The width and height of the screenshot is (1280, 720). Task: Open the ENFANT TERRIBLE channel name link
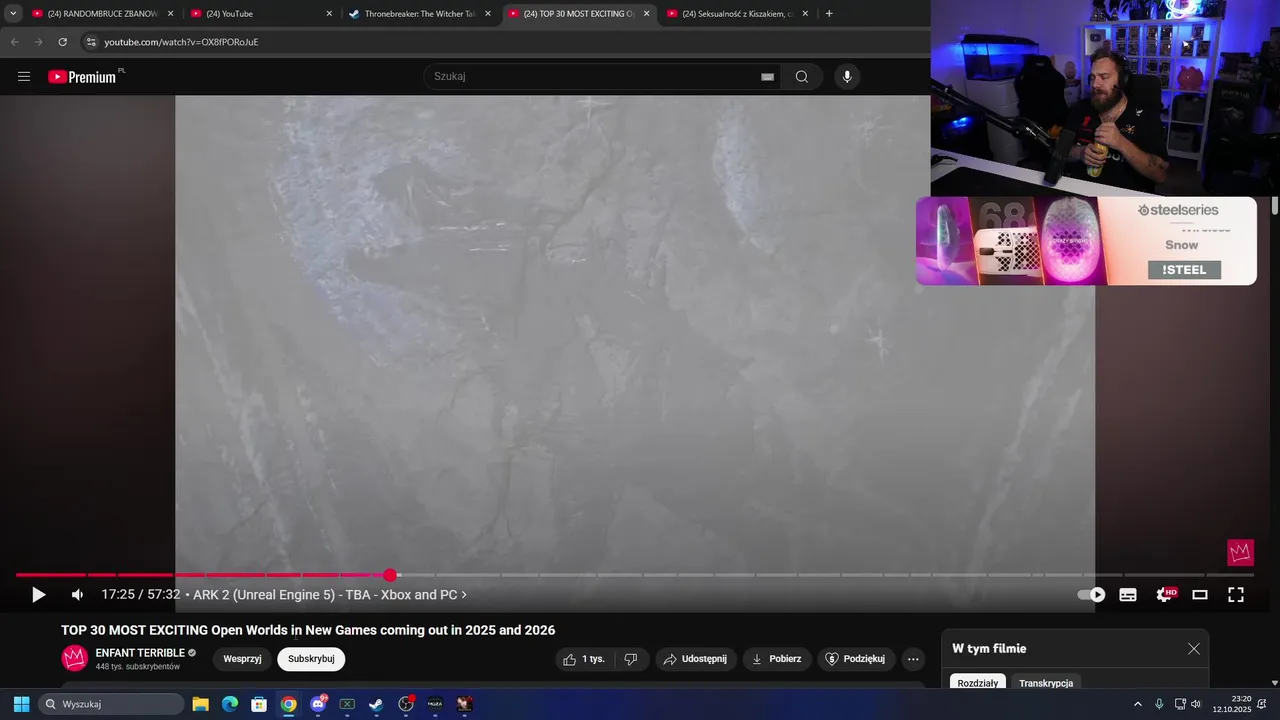(140, 653)
